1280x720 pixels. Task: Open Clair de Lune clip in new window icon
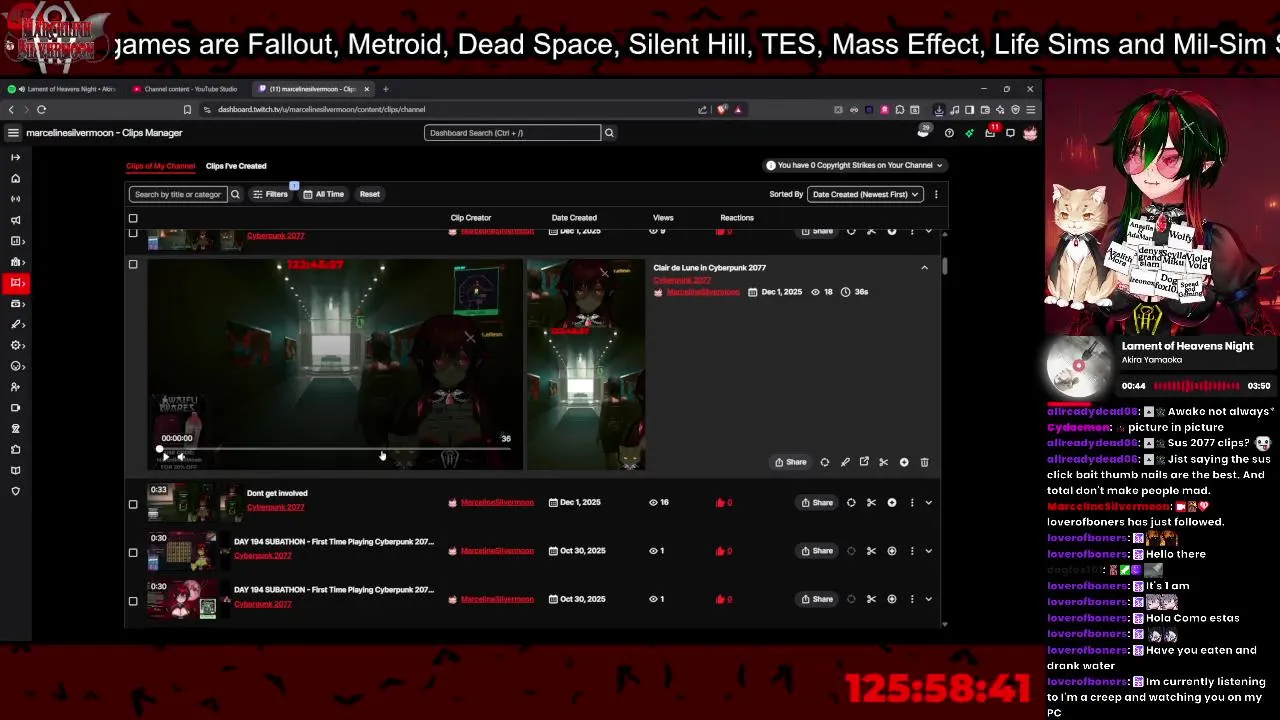click(x=864, y=462)
